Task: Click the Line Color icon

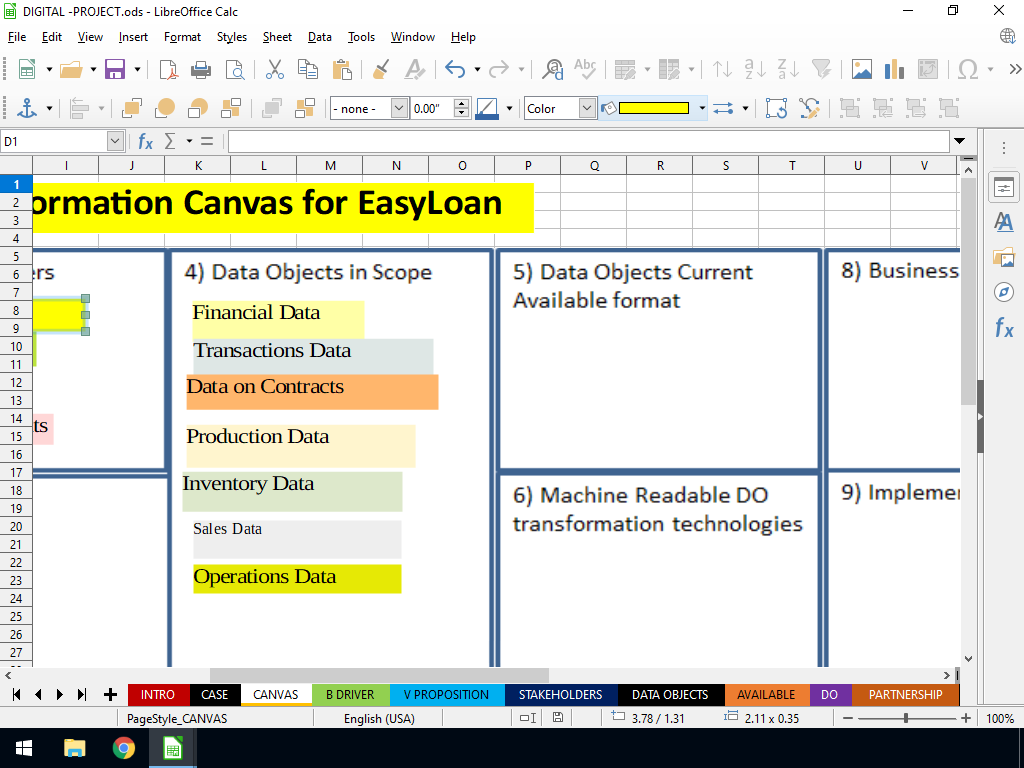Action: (x=487, y=108)
